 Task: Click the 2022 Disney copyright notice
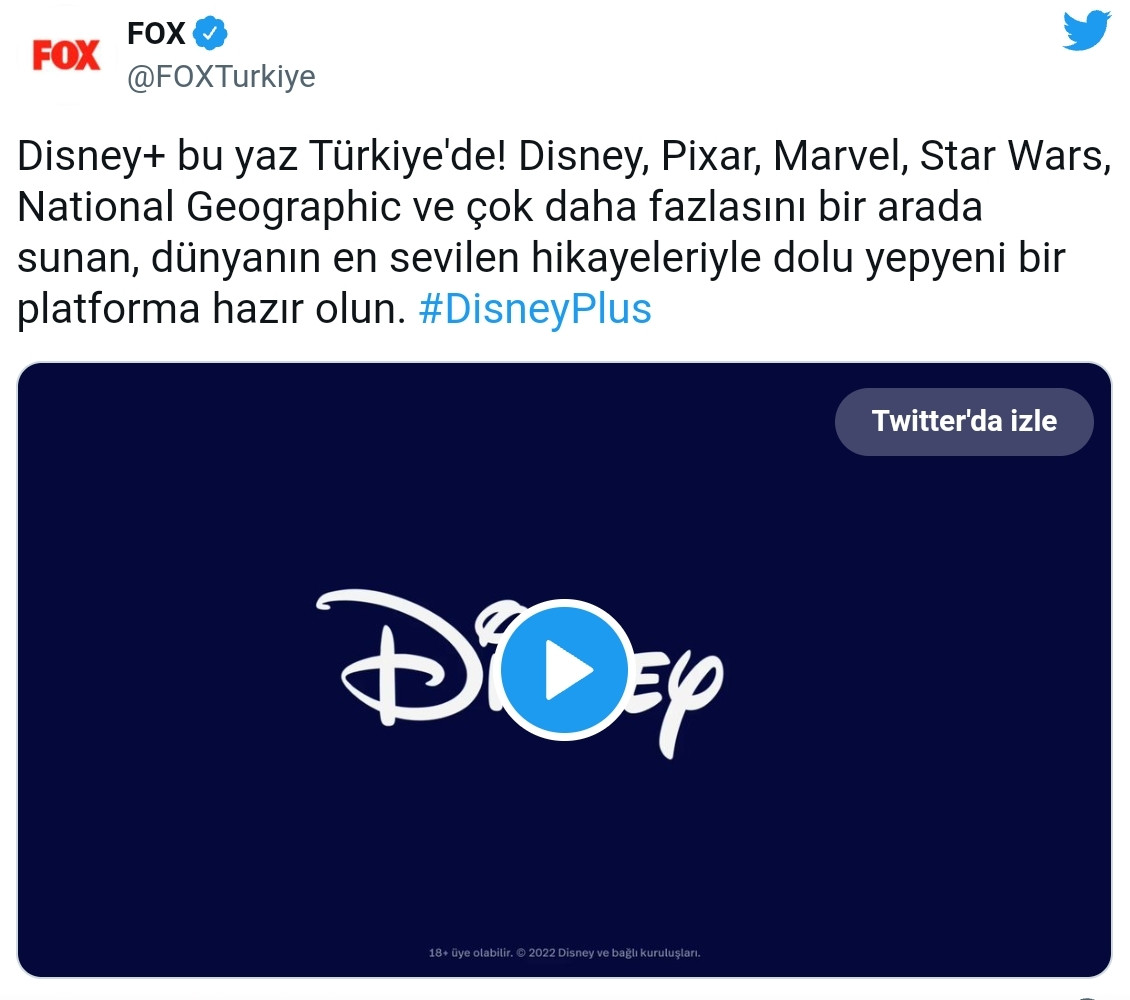610,953
